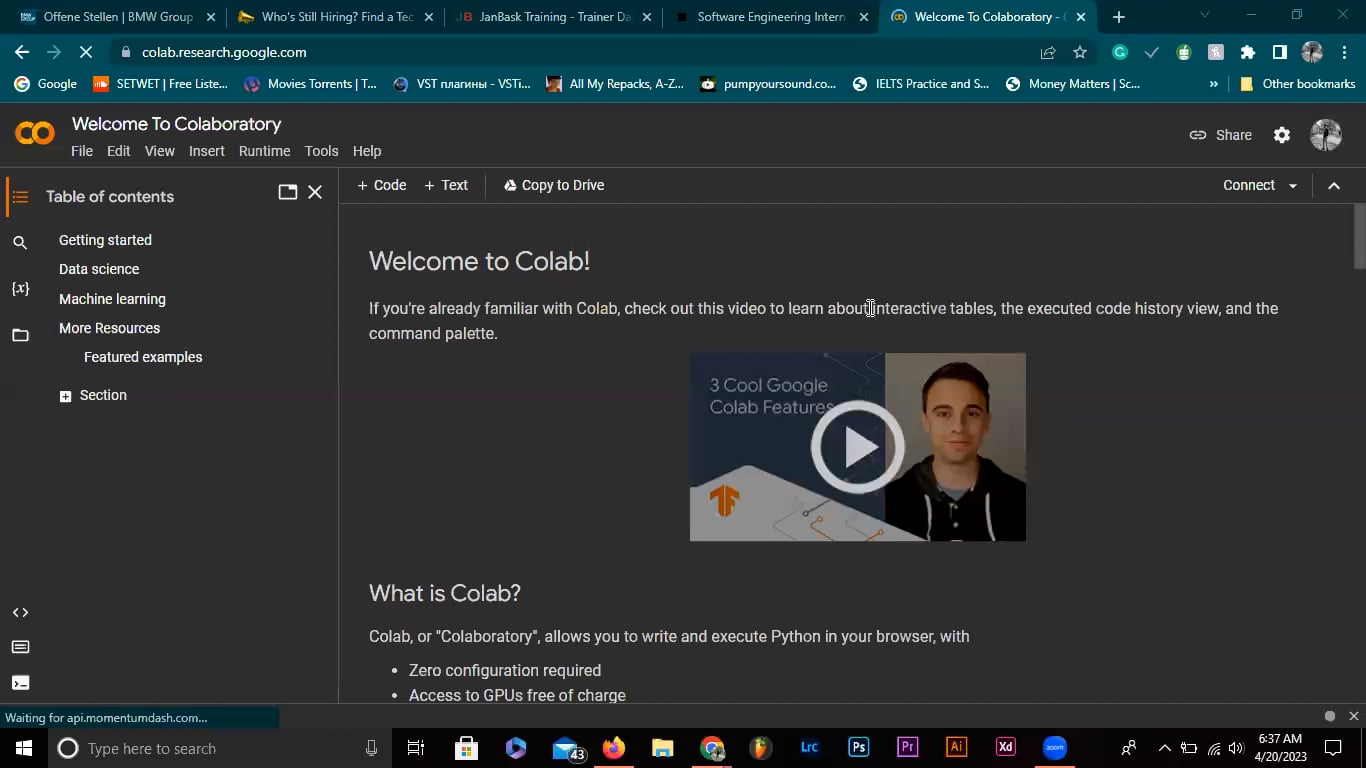
Task: Open the IELTS Practice bookmark
Action: [921, 84]
